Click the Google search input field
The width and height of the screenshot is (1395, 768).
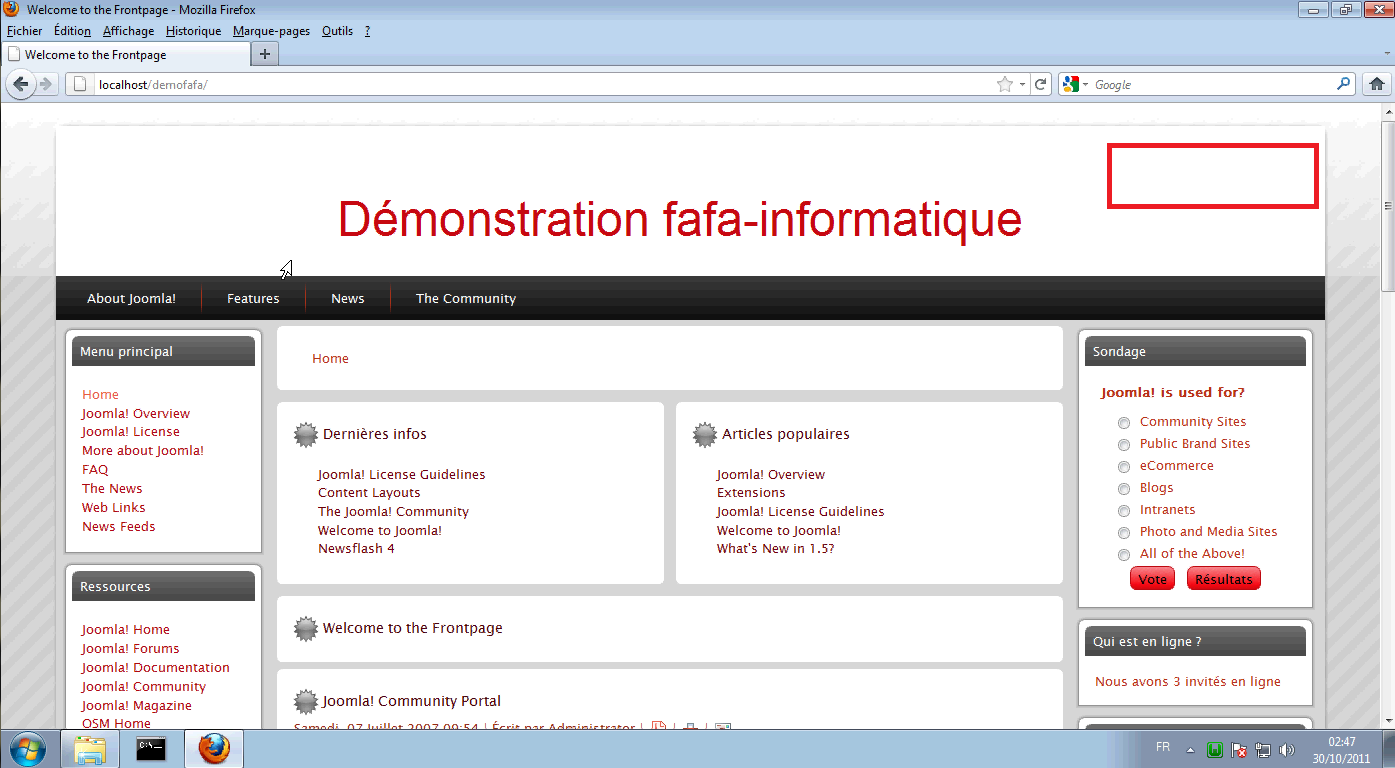tap(1212, 85)
